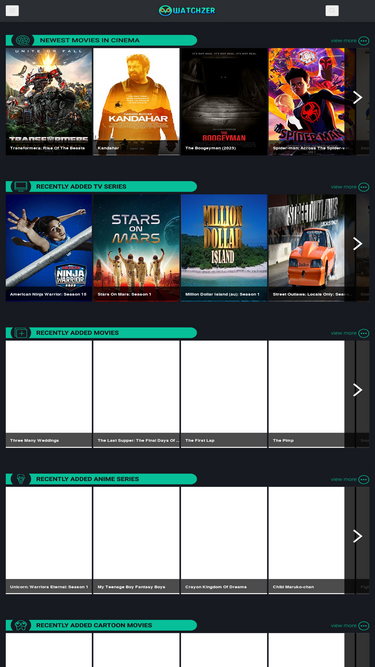Open The Pimp movie card
The width and height of the screenshot is (375, 667).
pyautogui.click(x=312, y=394)
